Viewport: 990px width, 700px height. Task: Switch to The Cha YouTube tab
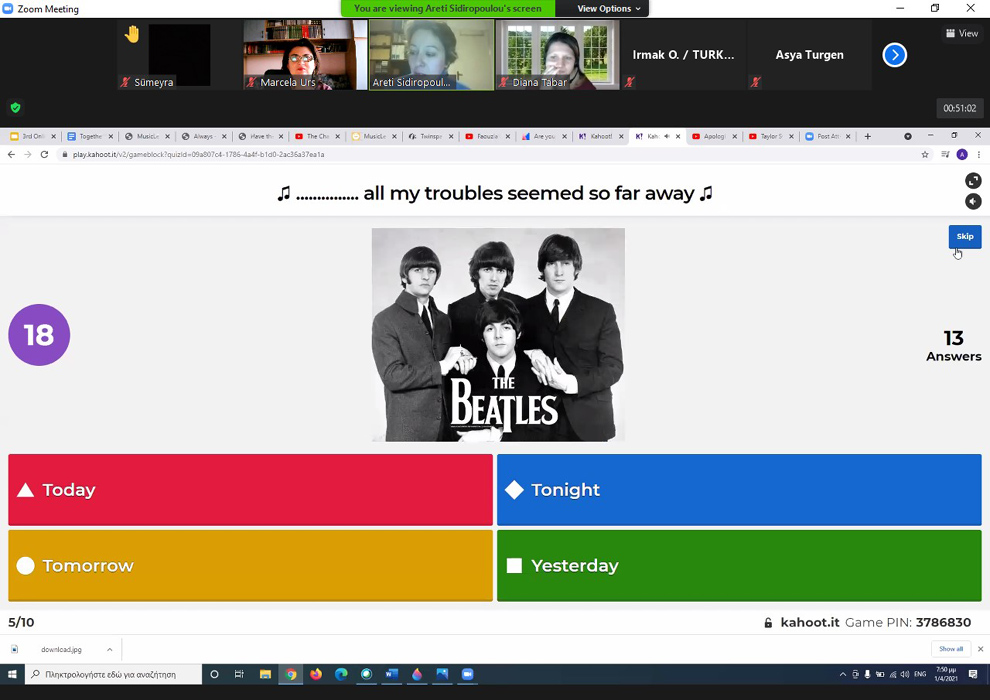(x=316, y=136)
